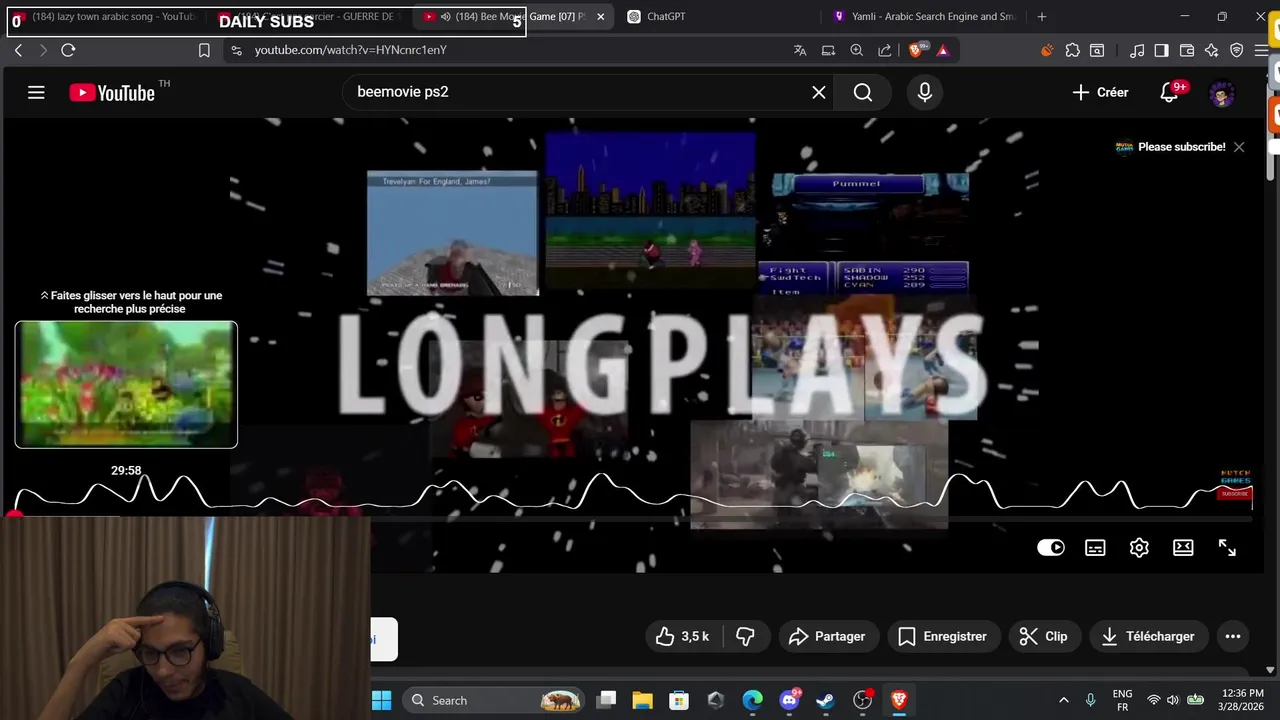The image size is (1280, 720).
Task: Create a Clip of the video
Action: point(1043,636)
